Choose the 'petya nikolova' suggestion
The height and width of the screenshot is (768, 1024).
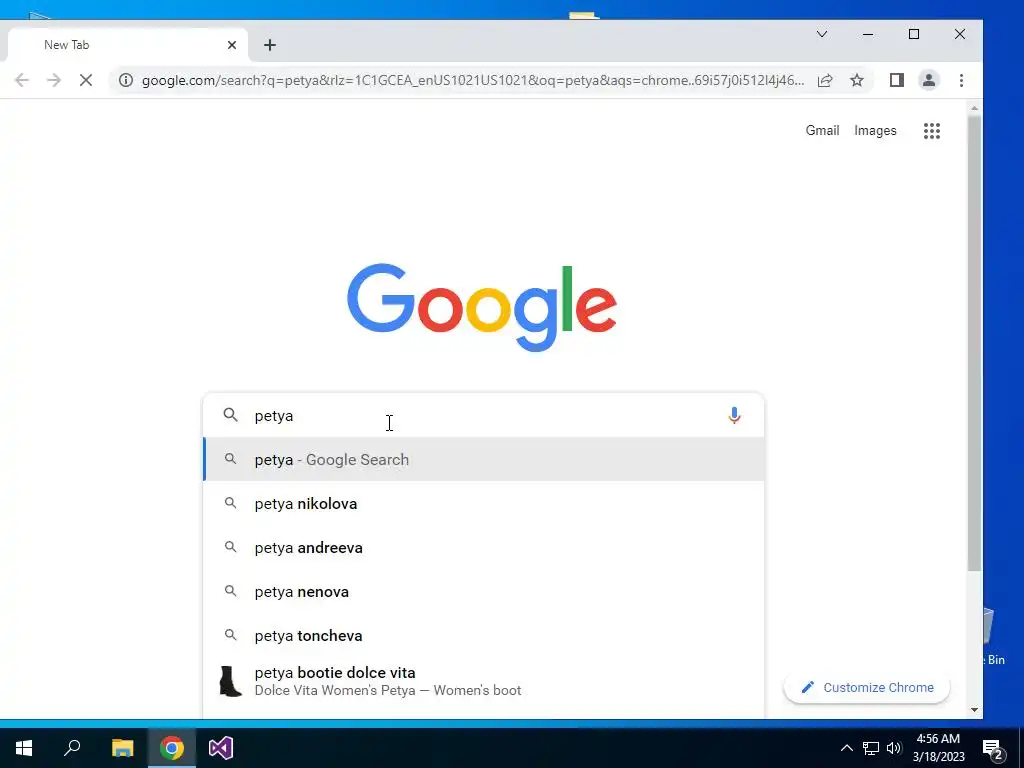pos(483,504)
